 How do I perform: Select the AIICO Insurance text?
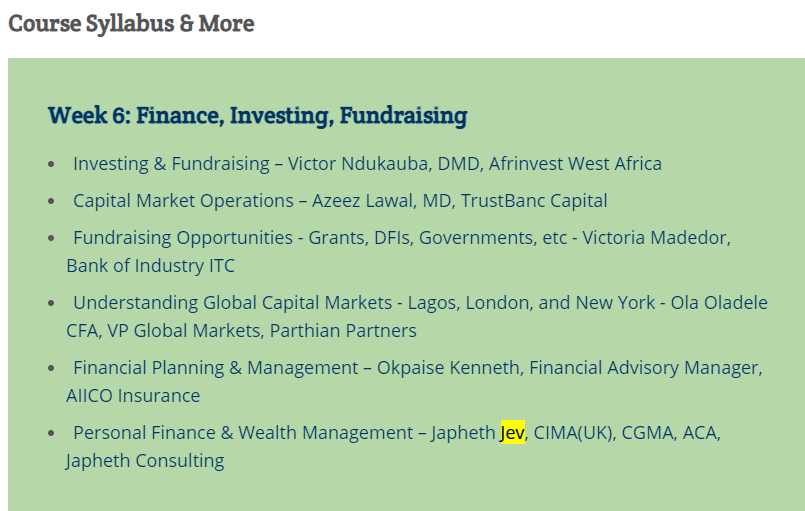pyautogui.click(x=133, y=395)
